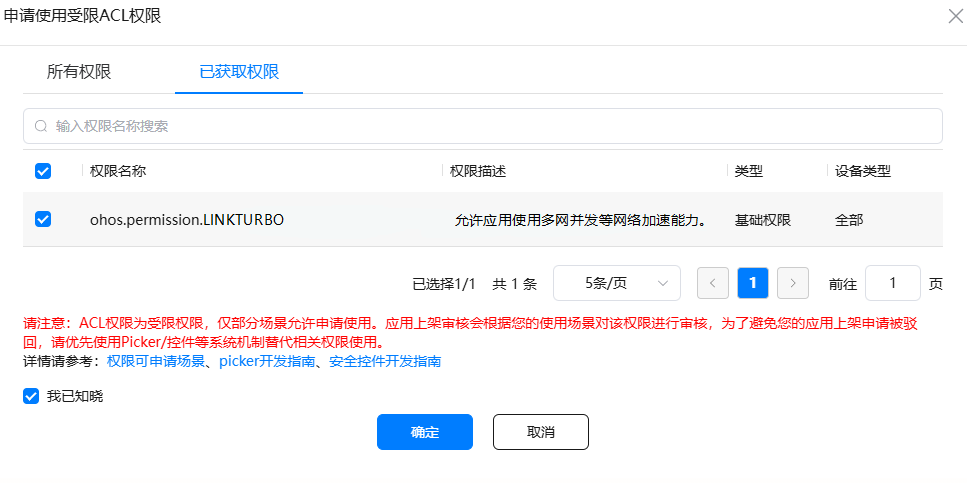The image size is (967, 483).
Task: Click the ohos.permission.LINKTURBO permission name
Action: [x=187, y=220]
